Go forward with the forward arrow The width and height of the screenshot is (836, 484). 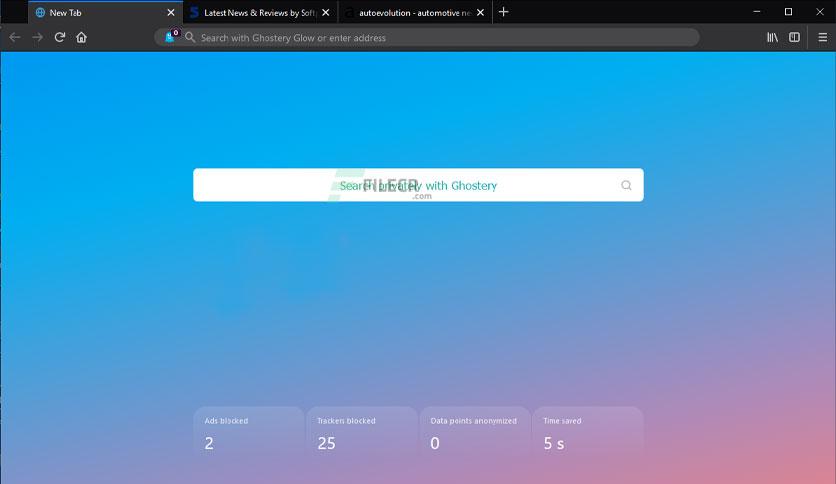37,37
